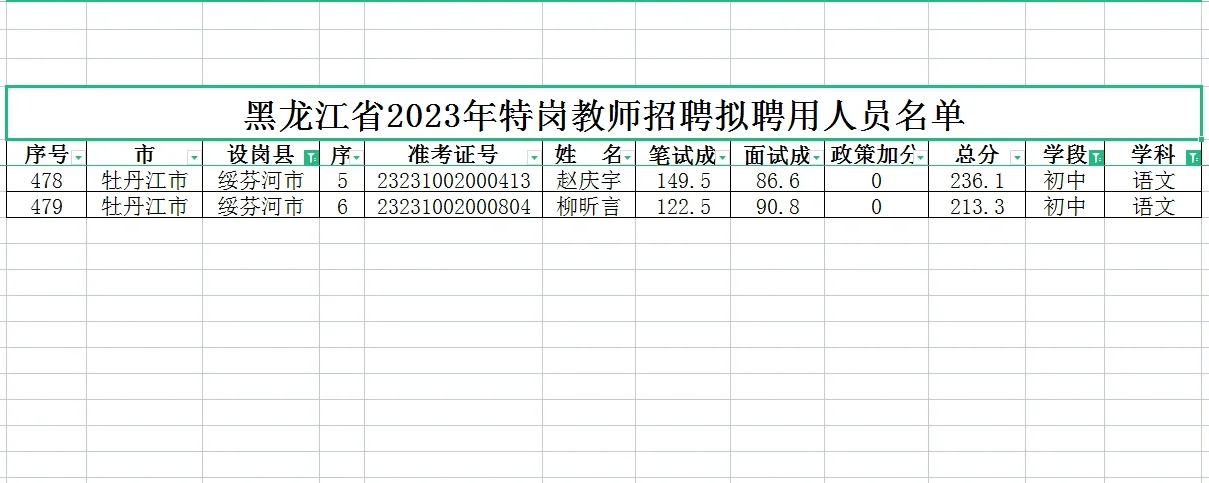
Task: Open active filter button on 学段 column
Action: [x=1096, y=158]
